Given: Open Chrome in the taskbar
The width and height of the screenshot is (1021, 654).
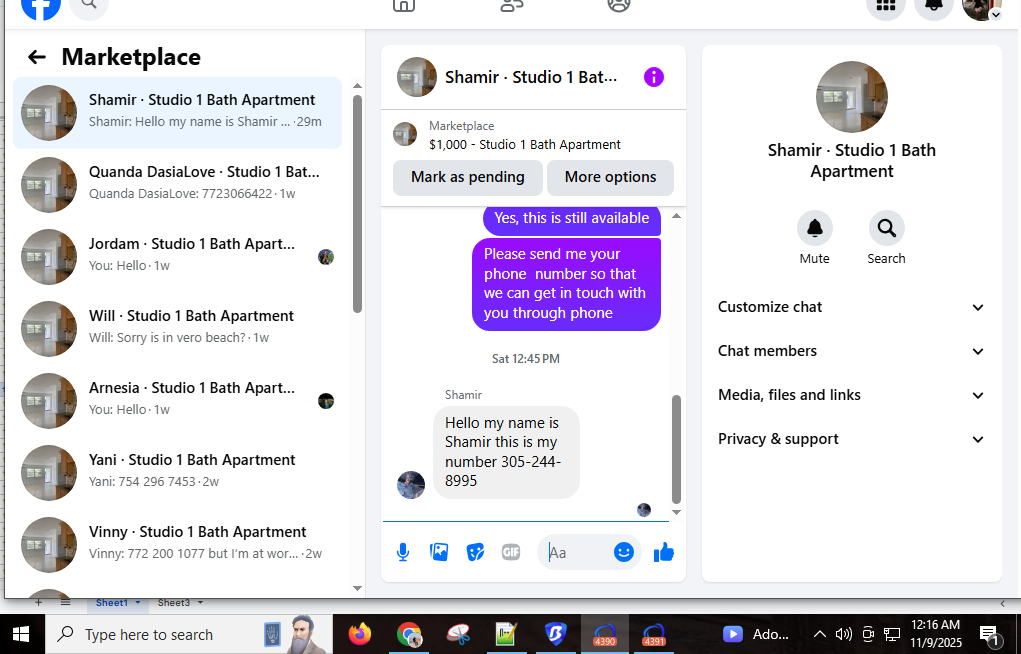Looking at the screenshot, I should (410, 634).
